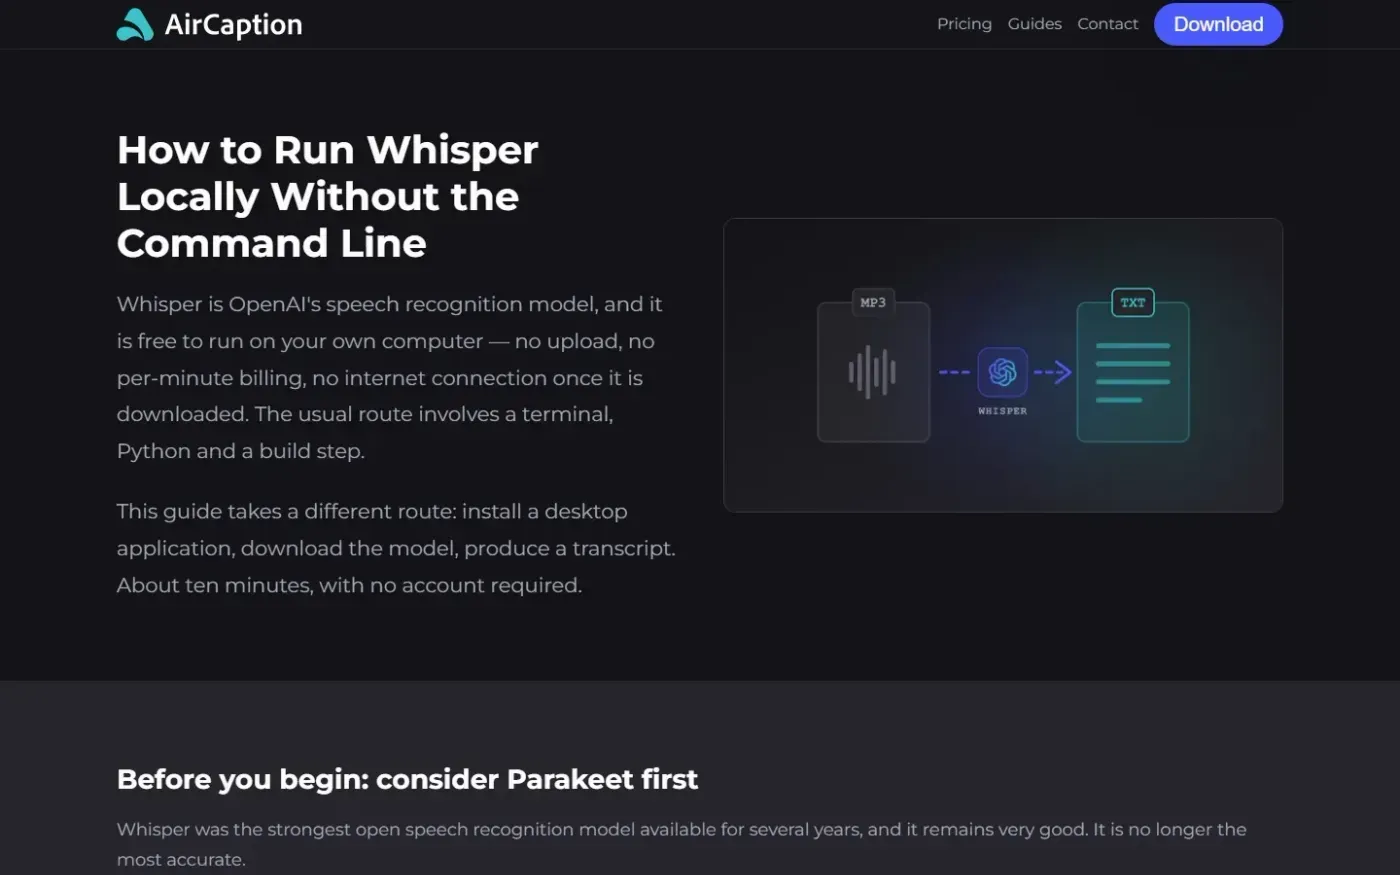Click the 'Before you begin: consider Parakeet first' heading
The image size is (1400, 875).
pos(407,779)
